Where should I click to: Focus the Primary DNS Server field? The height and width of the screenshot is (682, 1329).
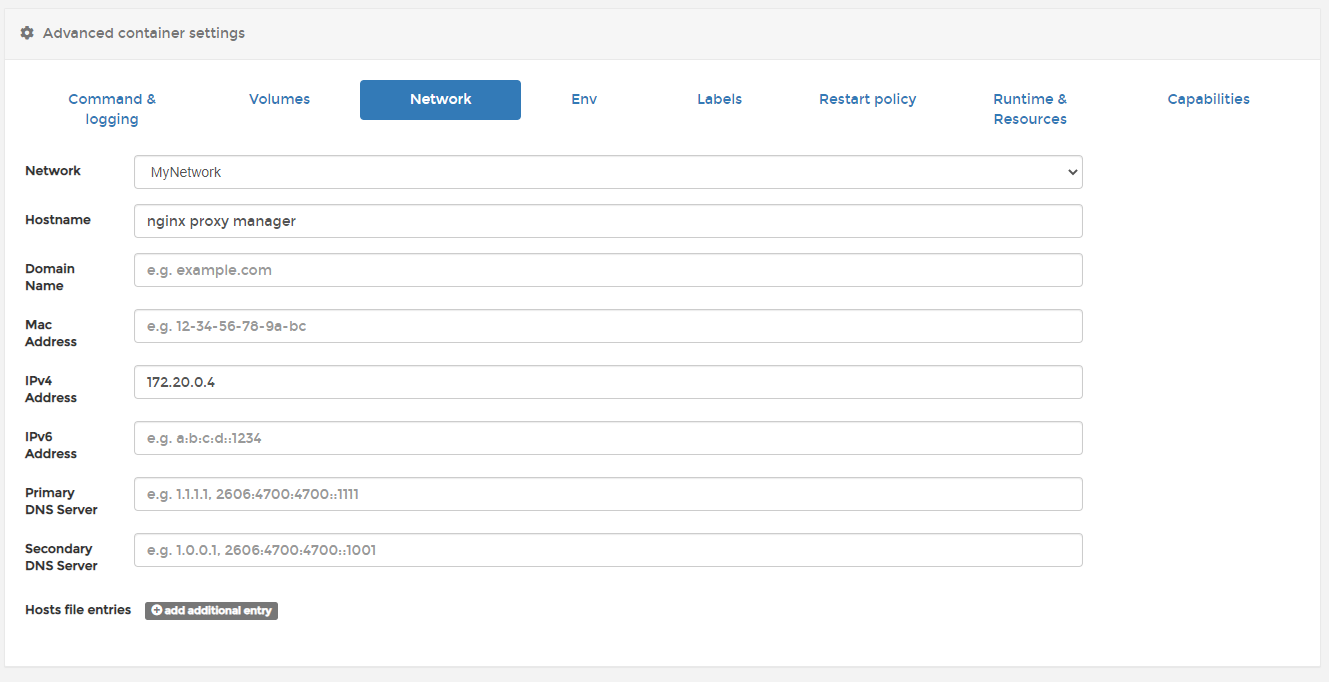[x=608, y=494]
